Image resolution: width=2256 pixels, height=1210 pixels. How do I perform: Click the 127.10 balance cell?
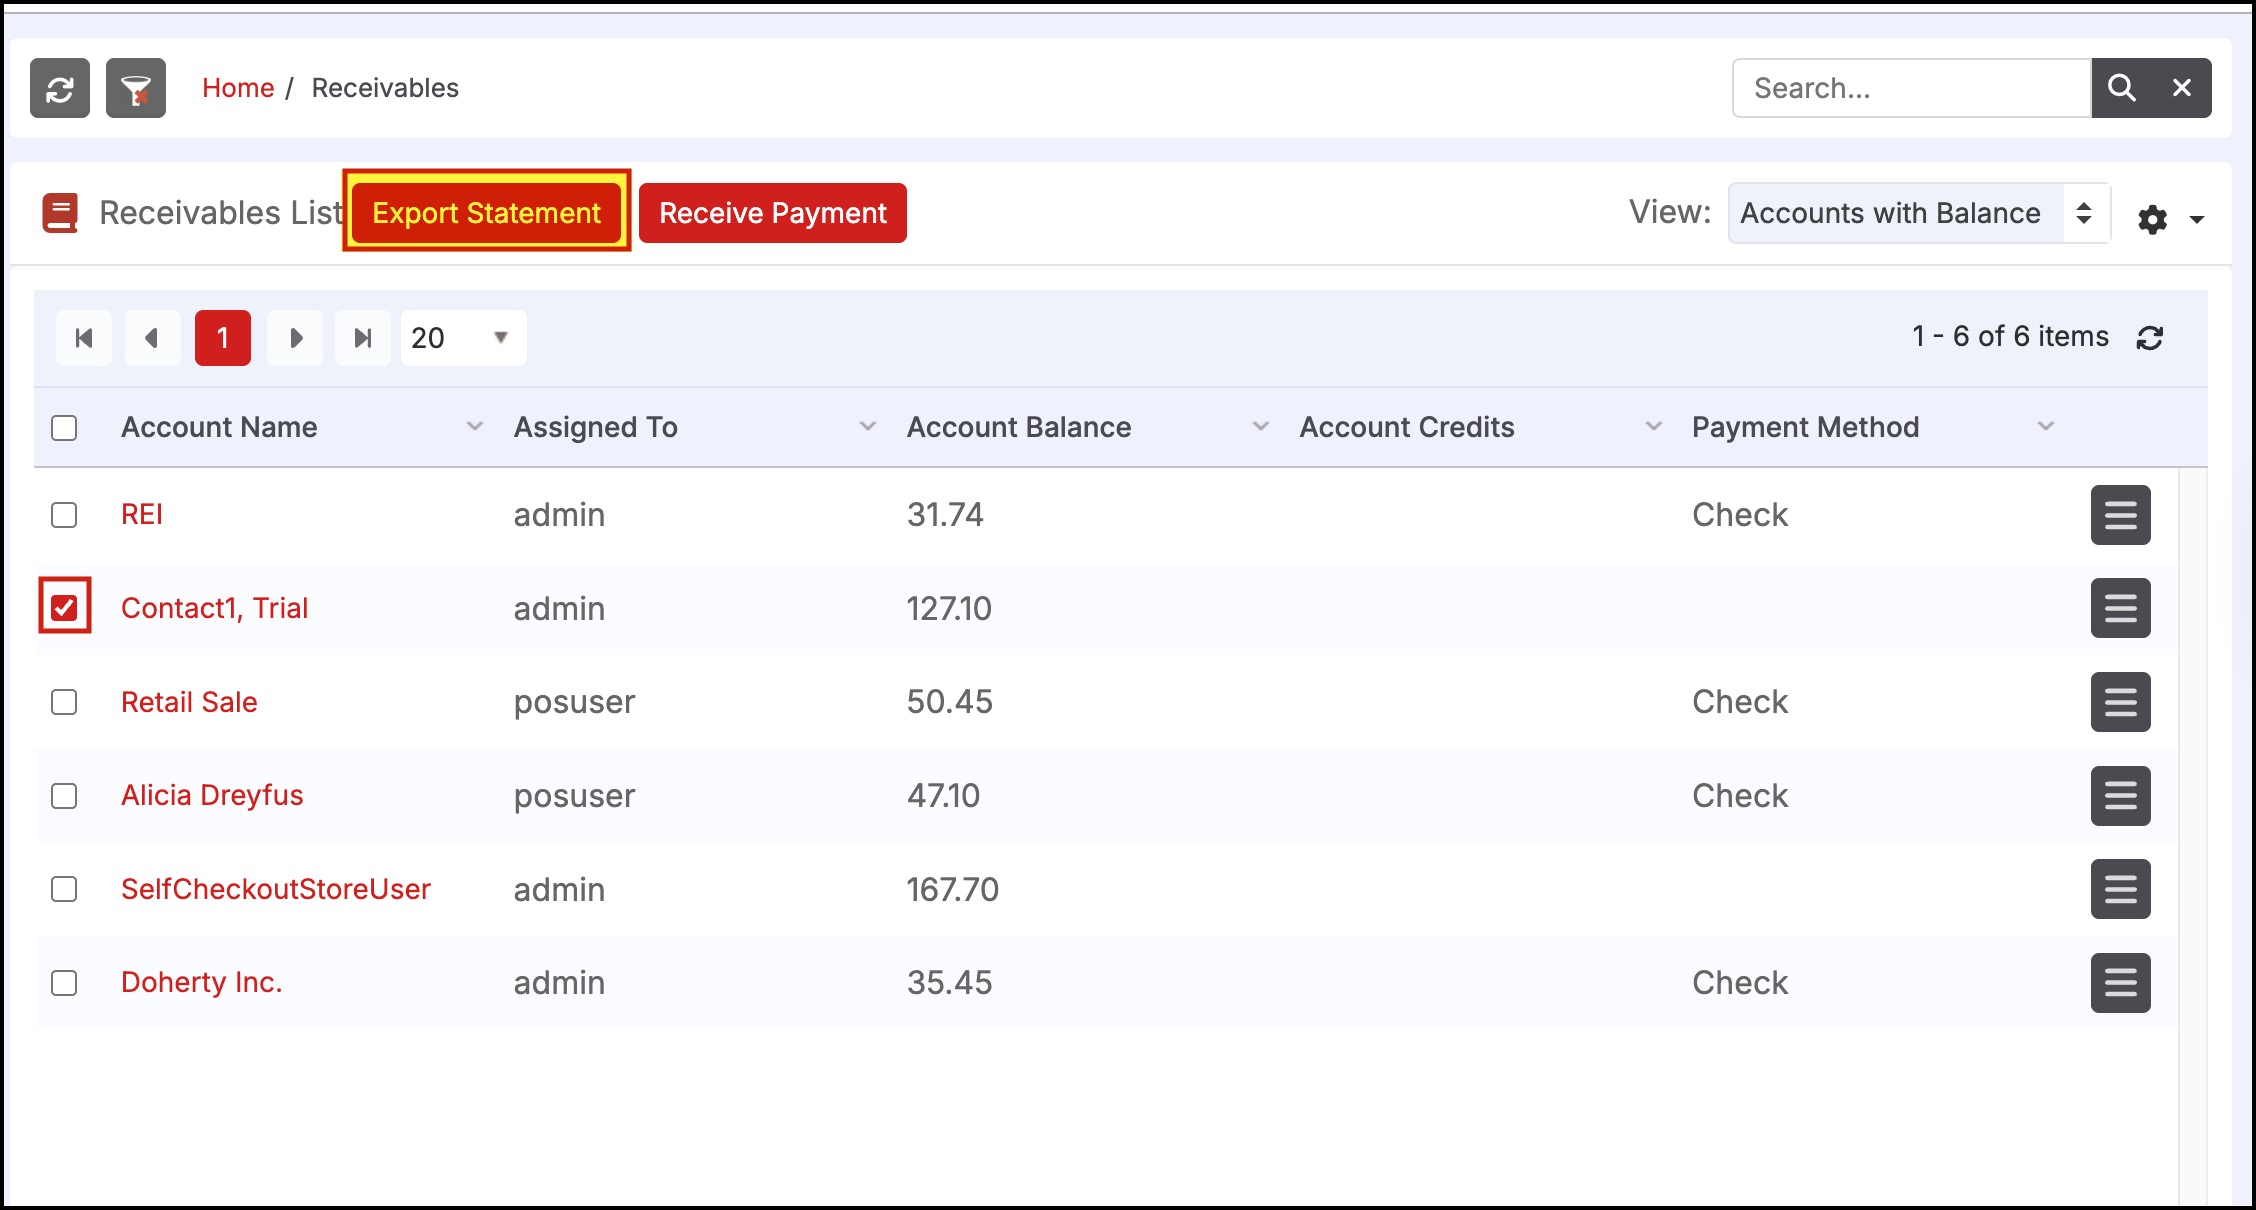(949, 608)
